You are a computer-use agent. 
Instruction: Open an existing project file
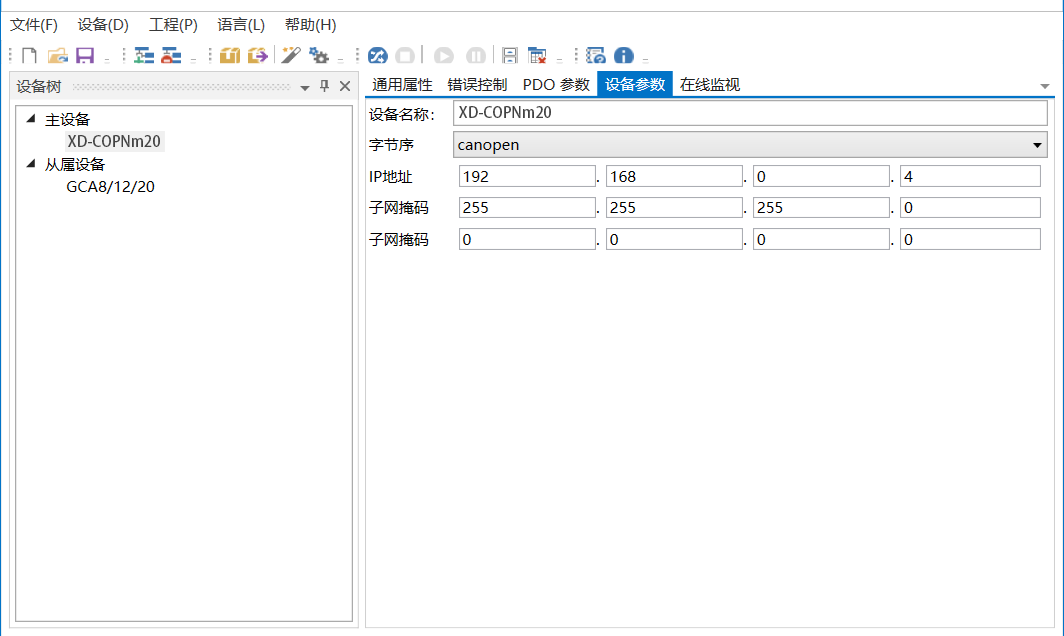(58, 56)
